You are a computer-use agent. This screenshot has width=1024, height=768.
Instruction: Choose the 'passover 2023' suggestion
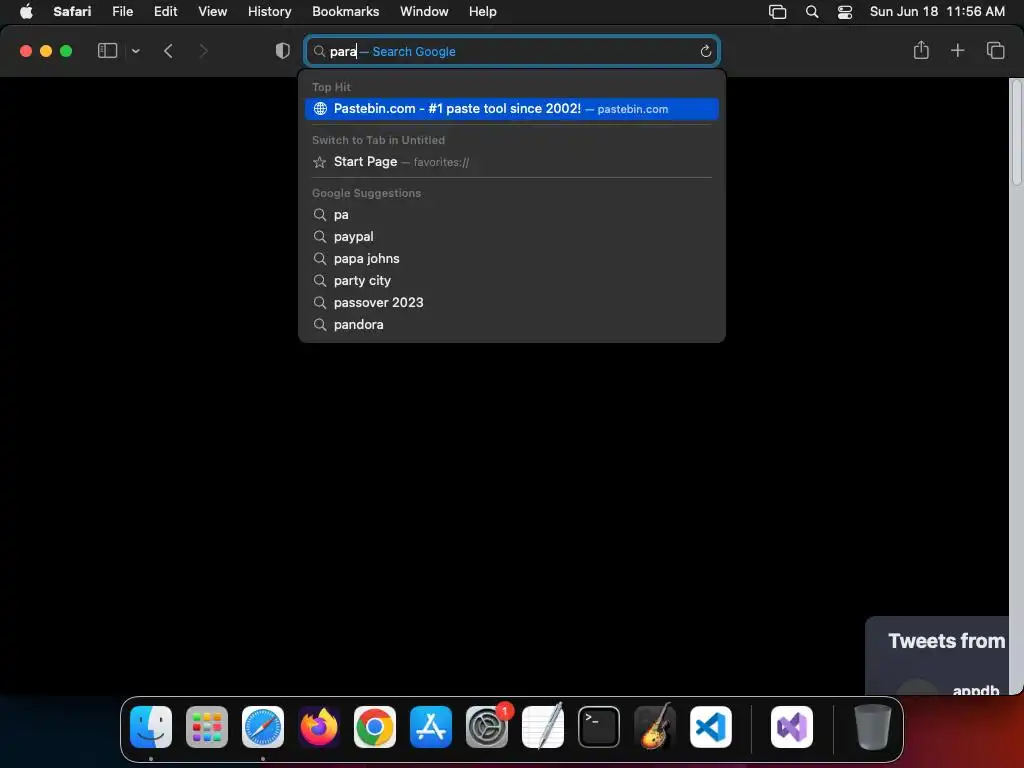(x=512, y=302)
